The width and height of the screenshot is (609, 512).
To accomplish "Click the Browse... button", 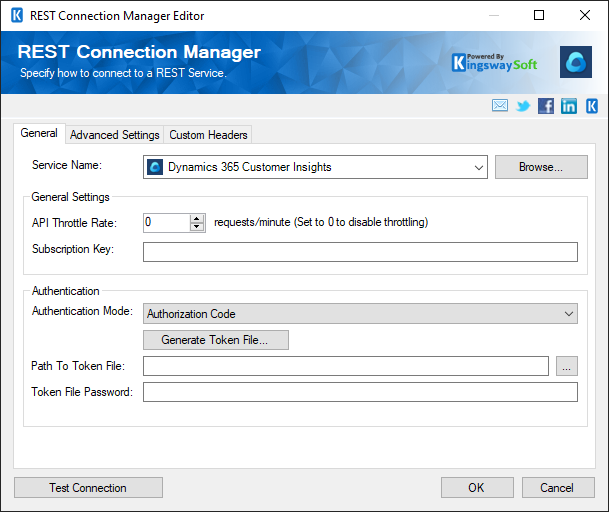I will coord(541,167).
